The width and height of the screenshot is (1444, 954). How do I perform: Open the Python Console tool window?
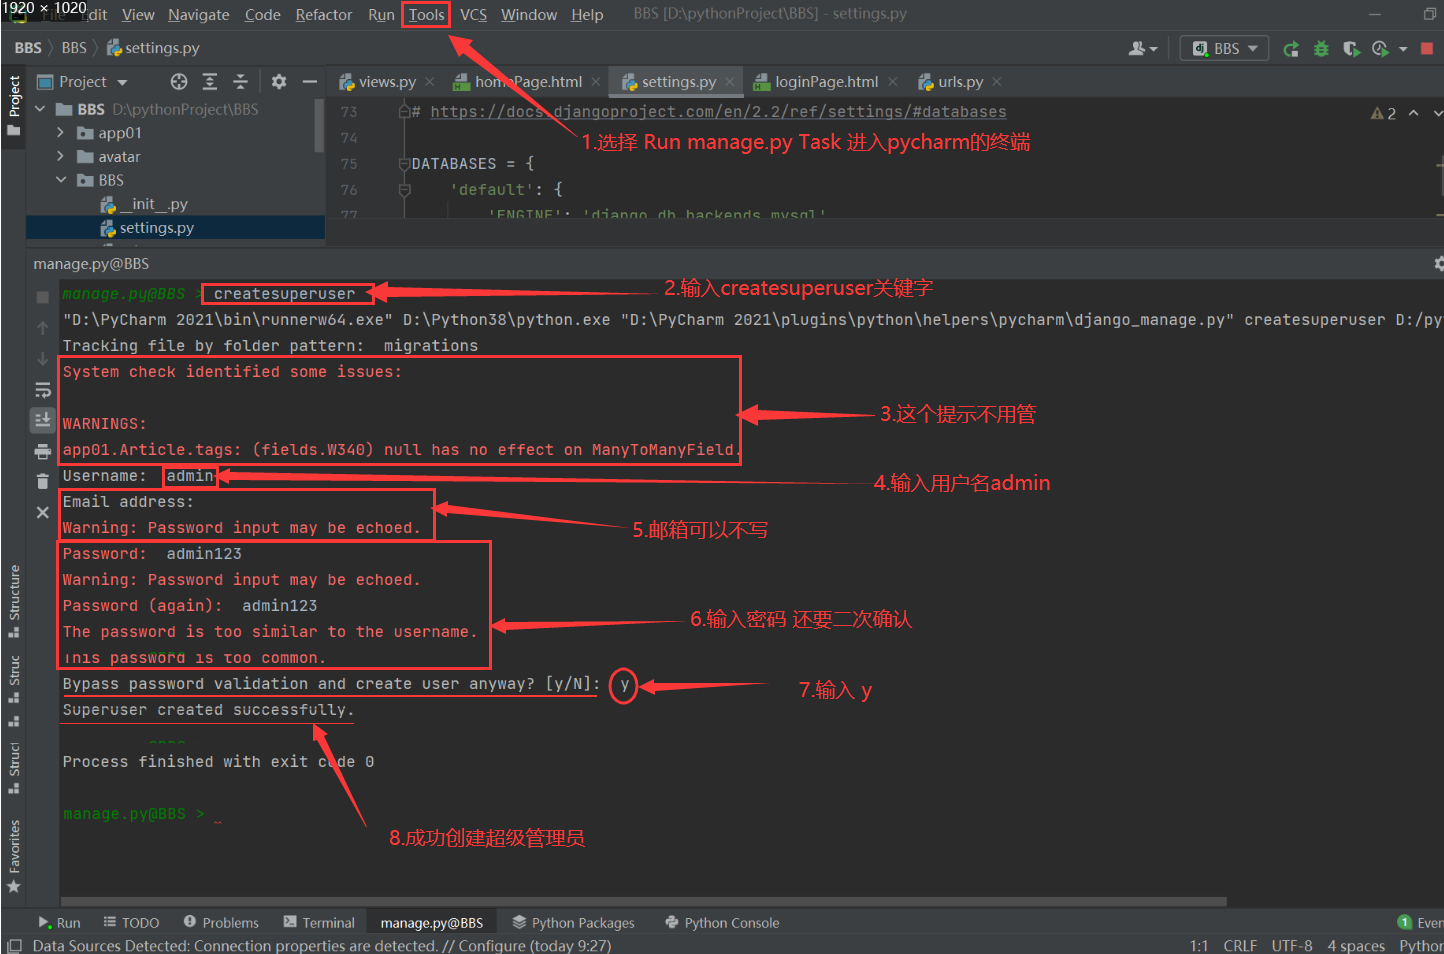[x=722, y=923]
